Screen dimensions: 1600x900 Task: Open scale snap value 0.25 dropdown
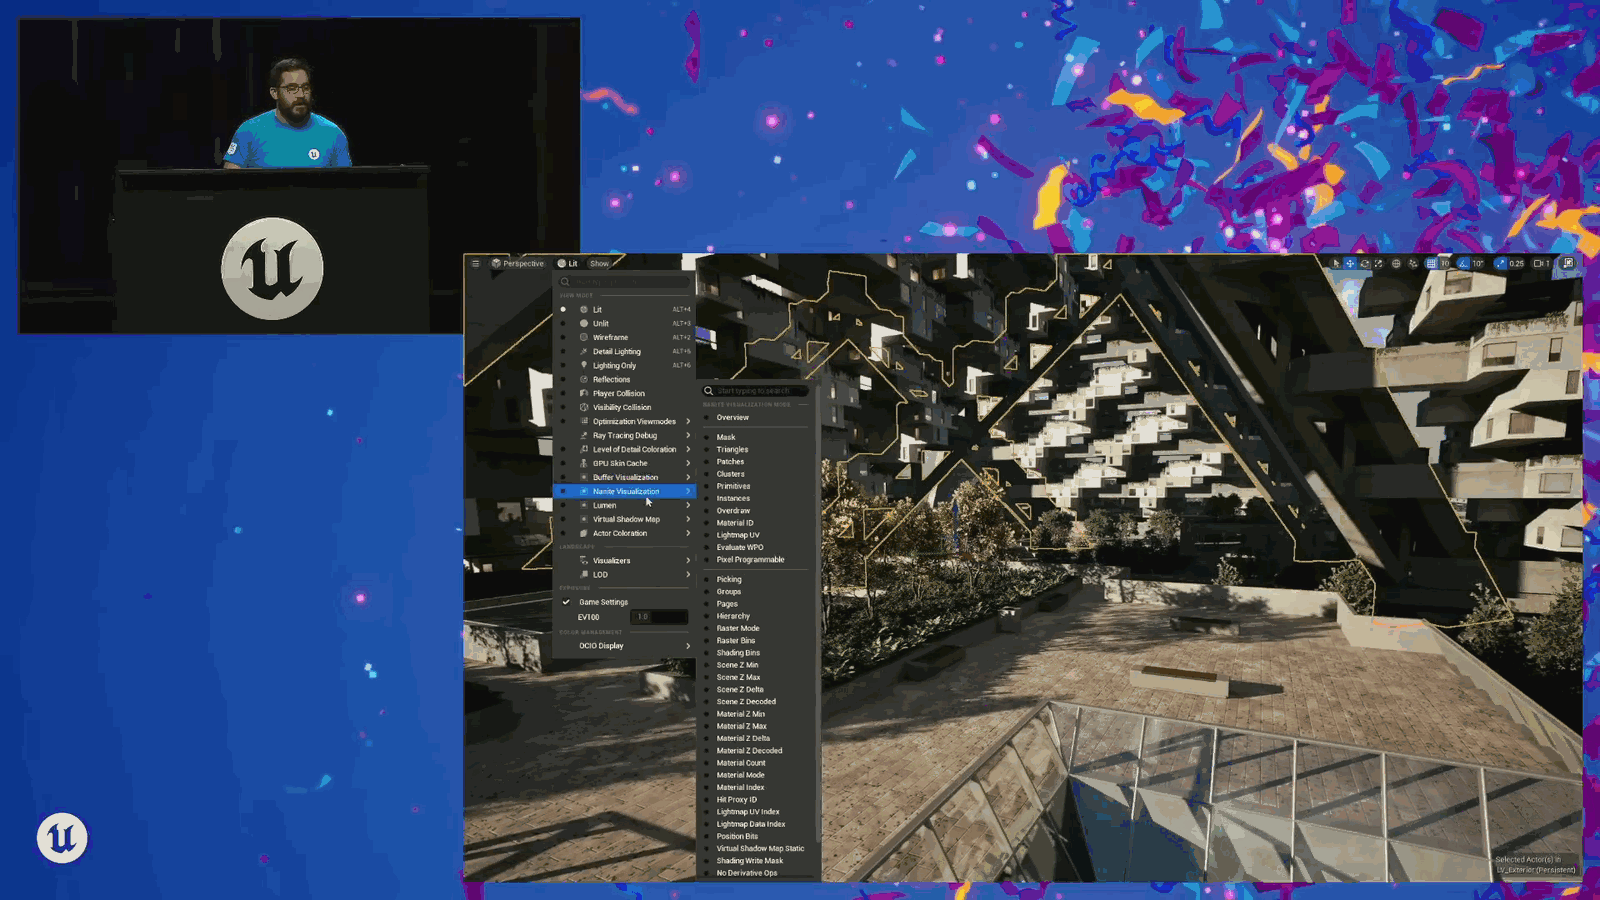(1516, 264)
